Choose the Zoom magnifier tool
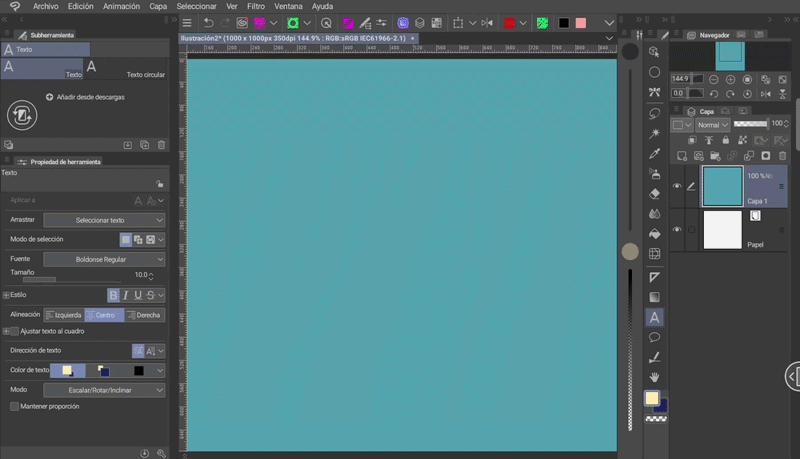The width and height of the screenshot is (800, 459). (654, 52)
